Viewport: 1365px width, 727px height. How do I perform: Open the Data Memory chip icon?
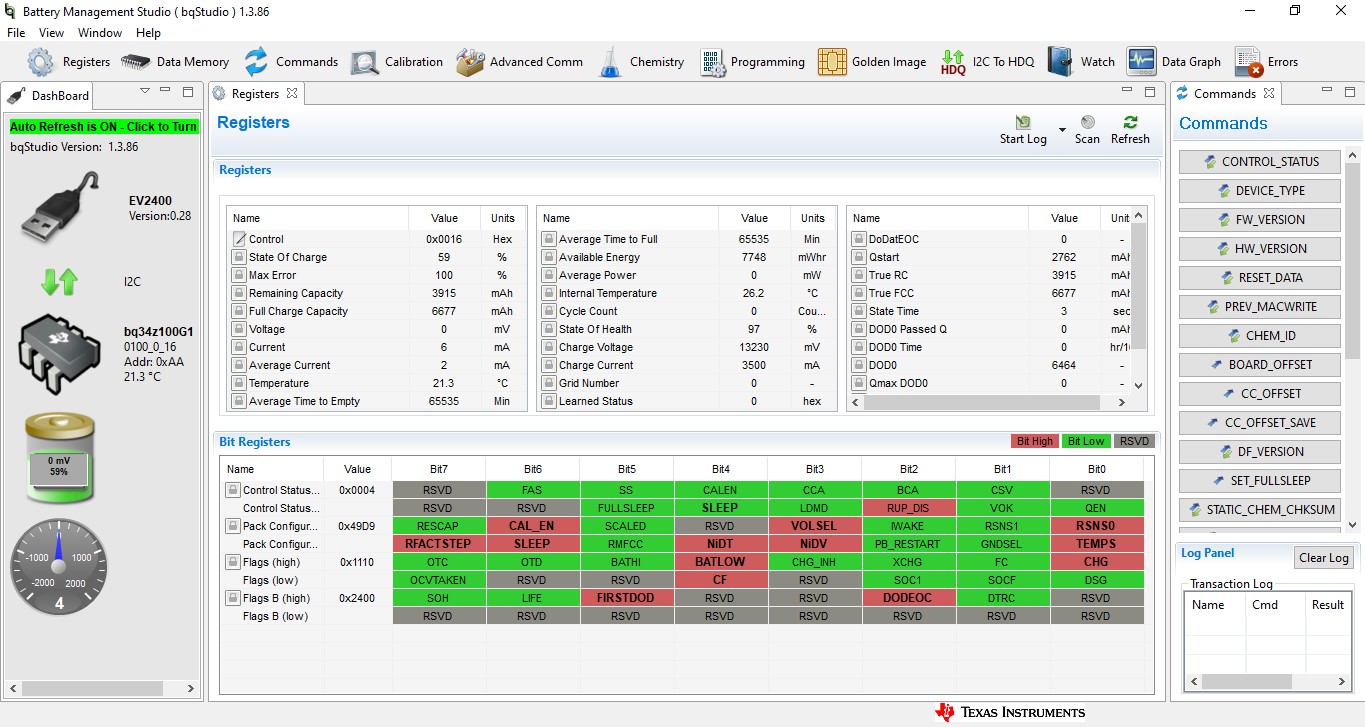(x=135, y=62)
